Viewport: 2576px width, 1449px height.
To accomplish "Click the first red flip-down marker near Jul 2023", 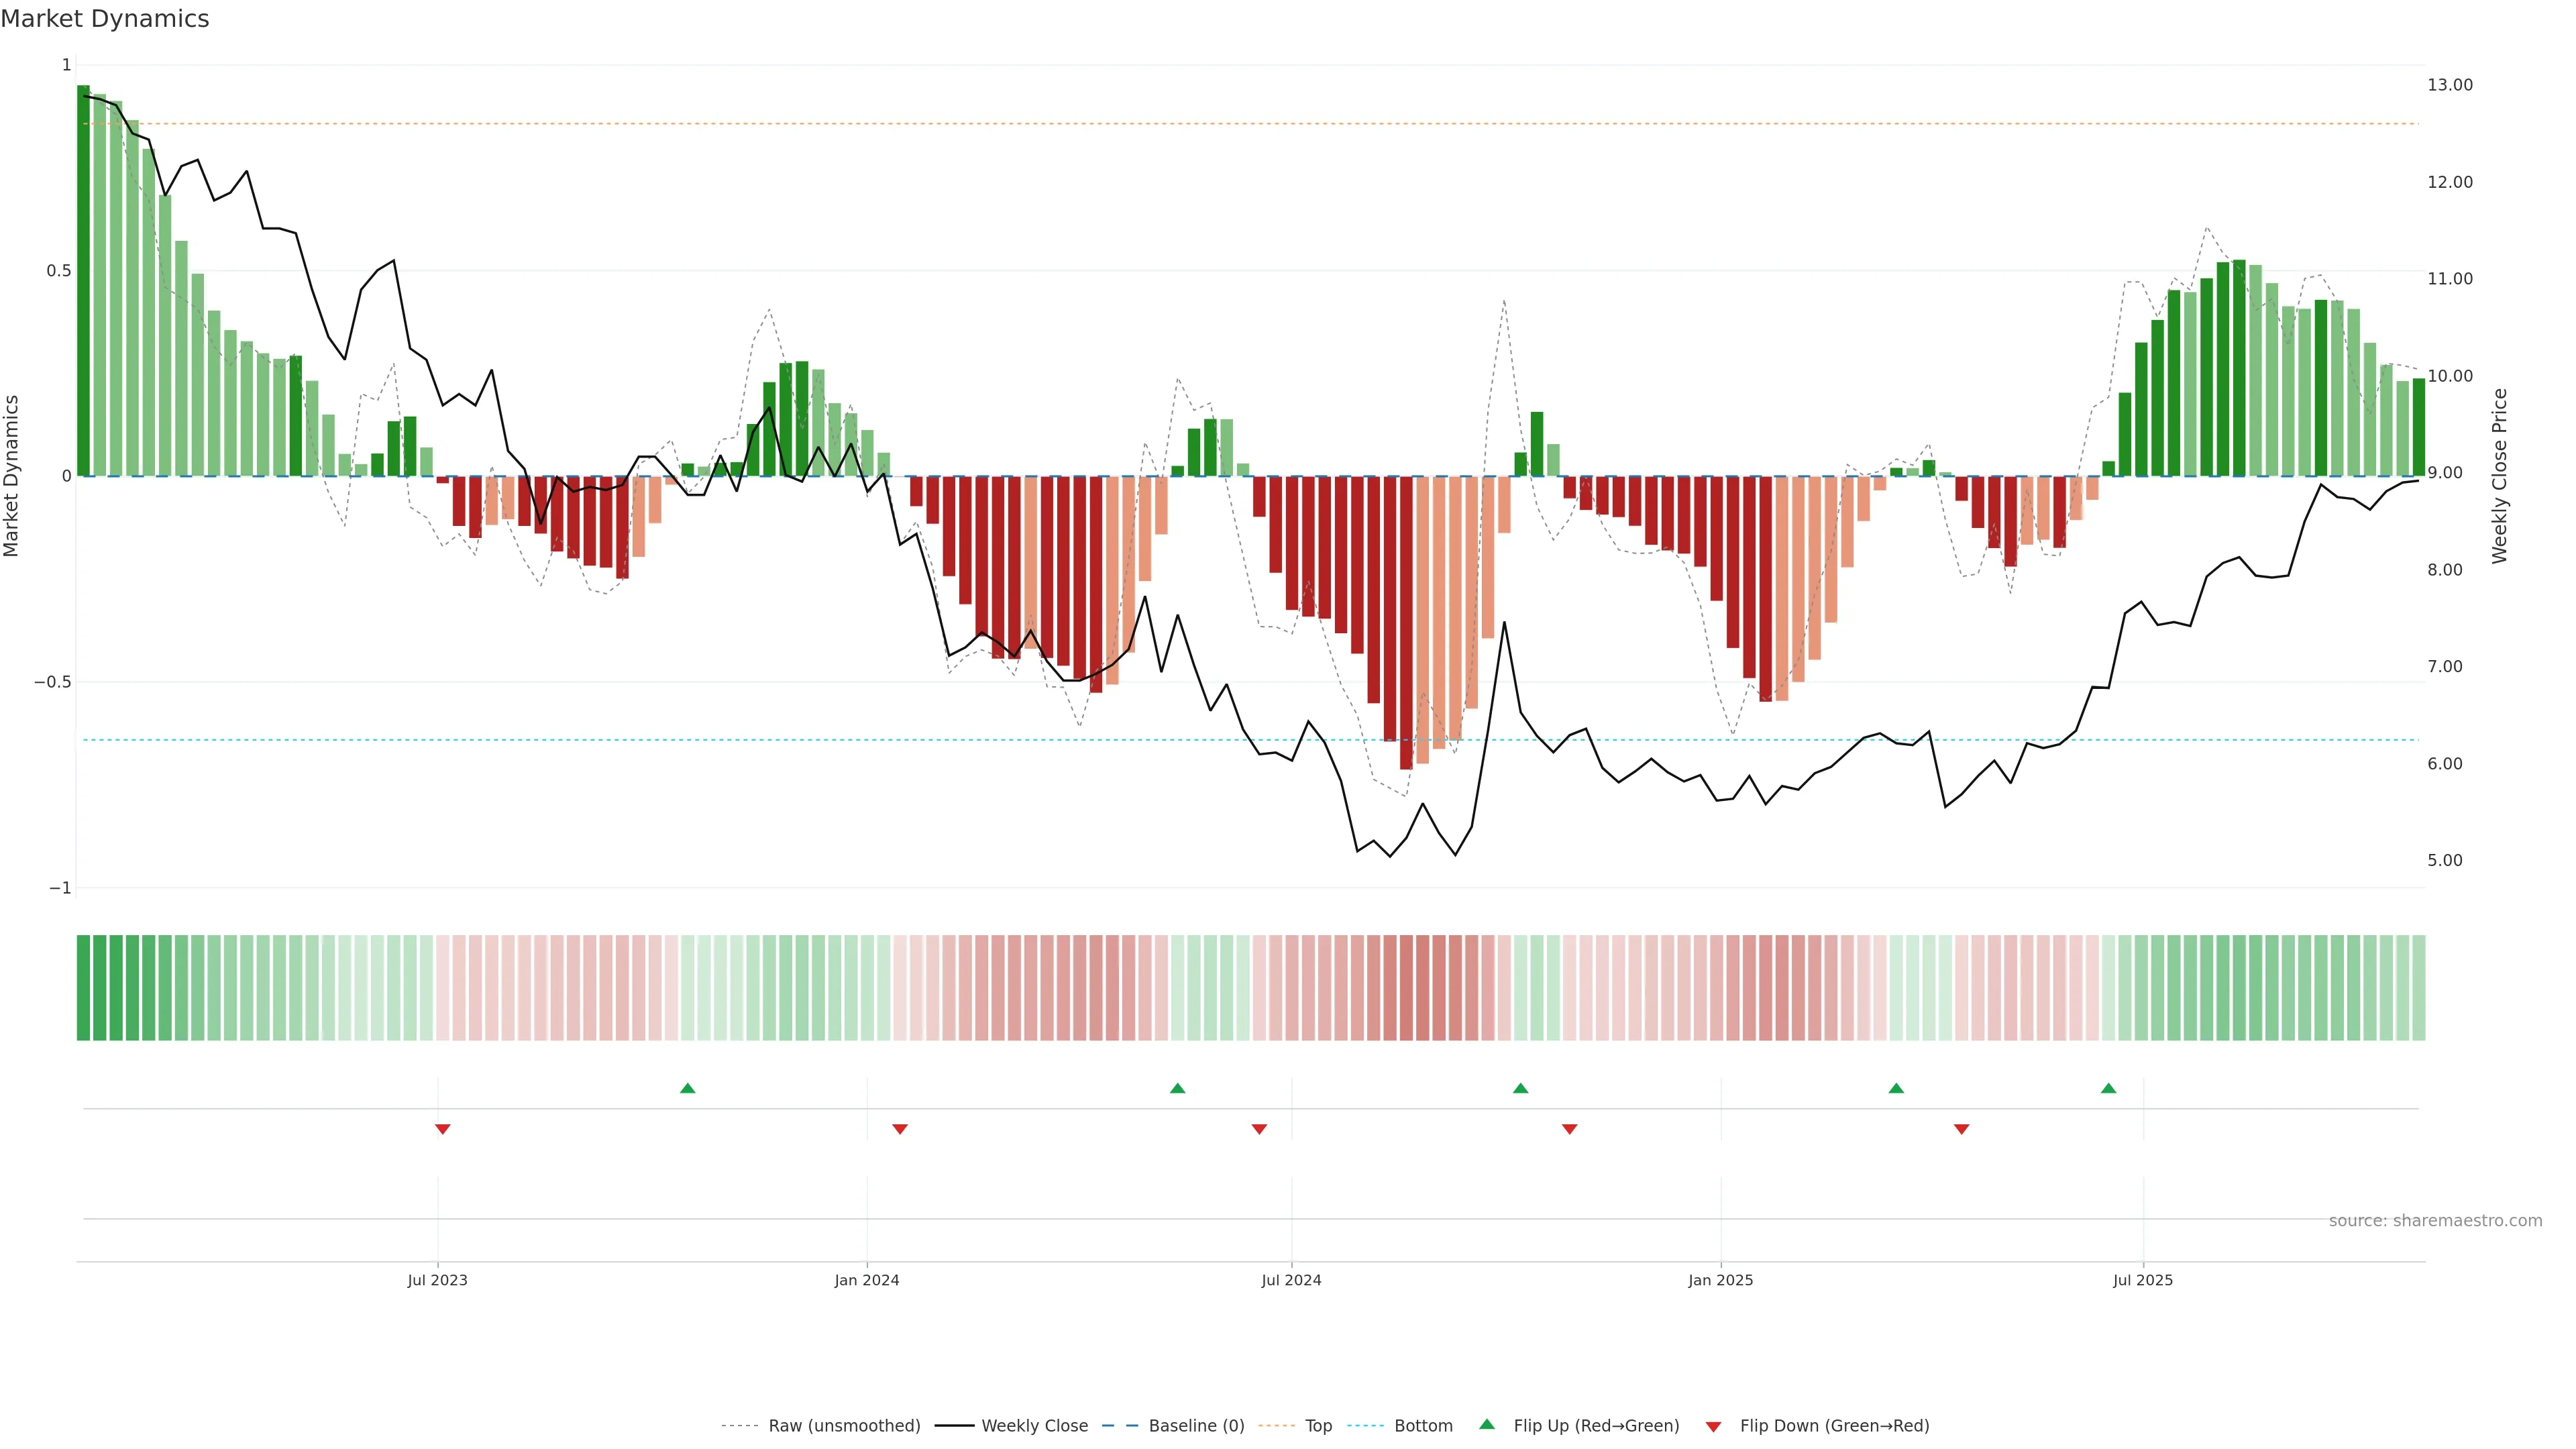I will 442,1129.
